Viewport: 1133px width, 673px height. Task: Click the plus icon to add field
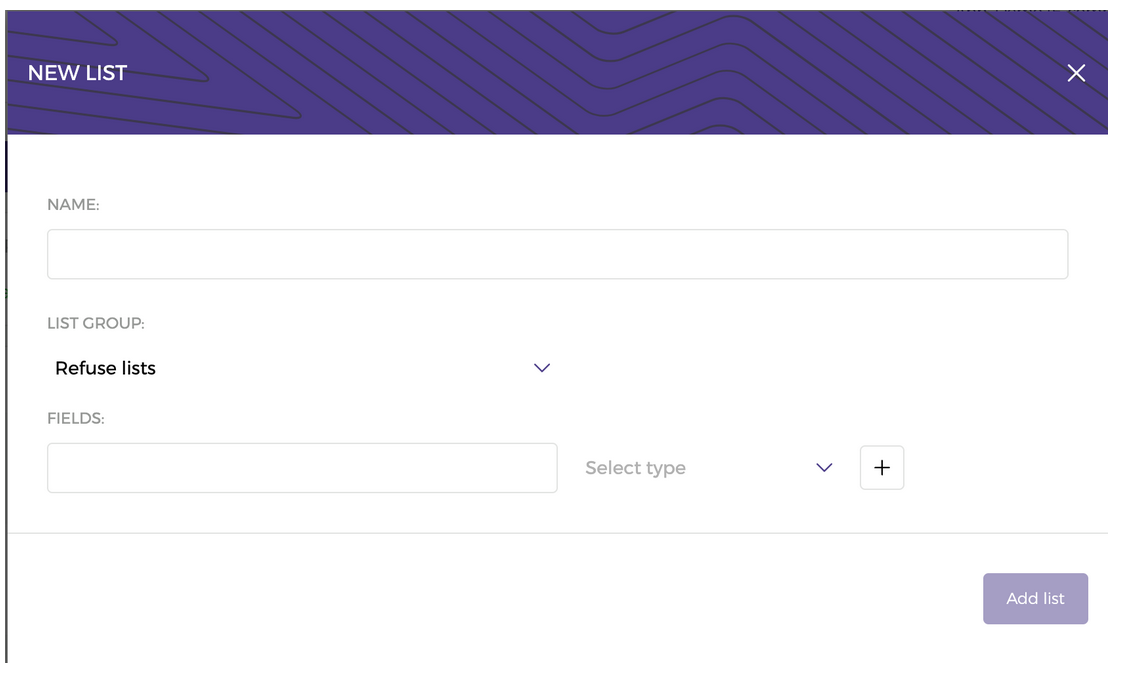[x=882, y=468]
